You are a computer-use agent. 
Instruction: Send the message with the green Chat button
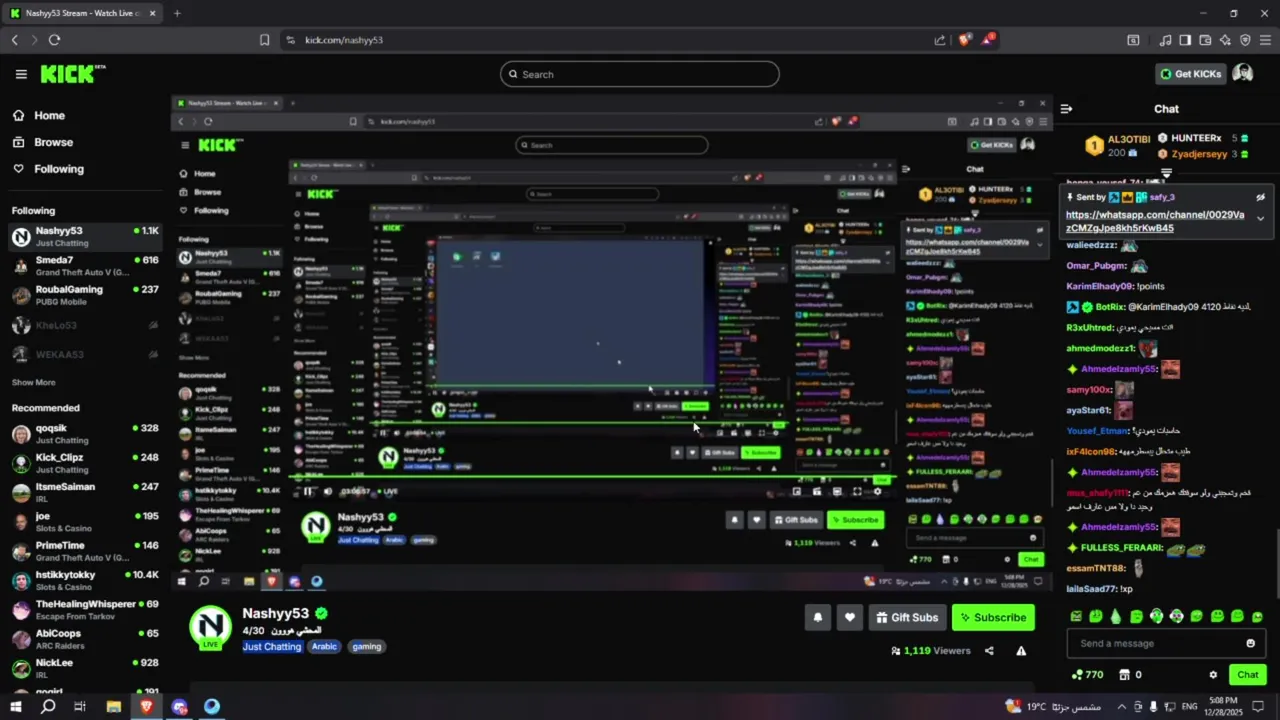pos(1248,675)
